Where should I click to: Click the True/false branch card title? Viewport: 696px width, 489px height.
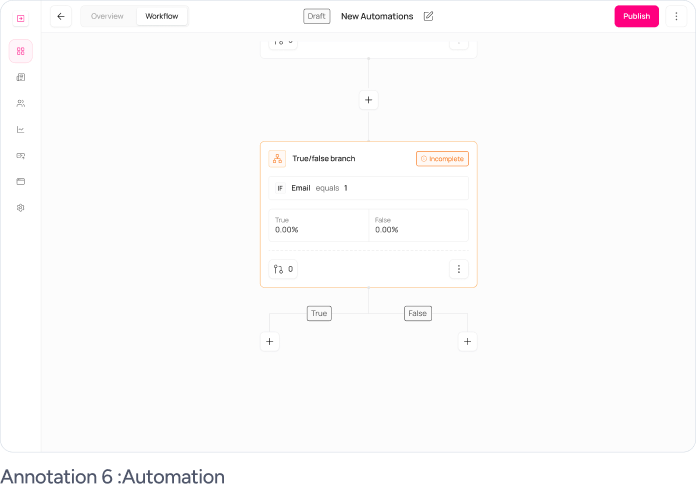[324, 158]
